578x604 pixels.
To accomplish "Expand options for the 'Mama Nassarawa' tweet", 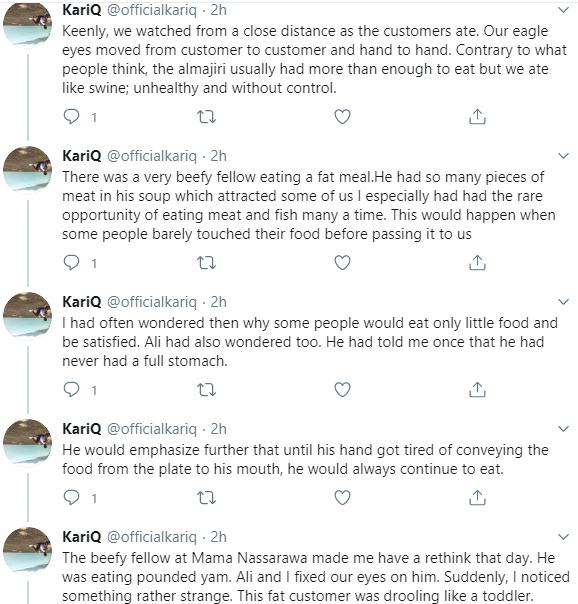I will [563, 537].
